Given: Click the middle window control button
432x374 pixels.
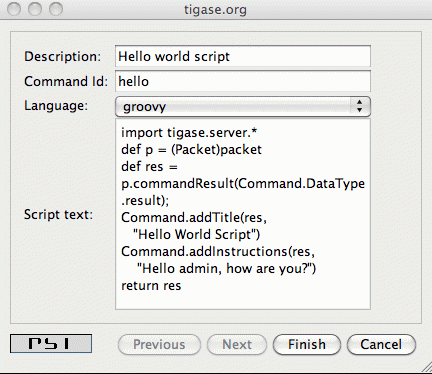Looking at the screenshot, I should point(35,9).
